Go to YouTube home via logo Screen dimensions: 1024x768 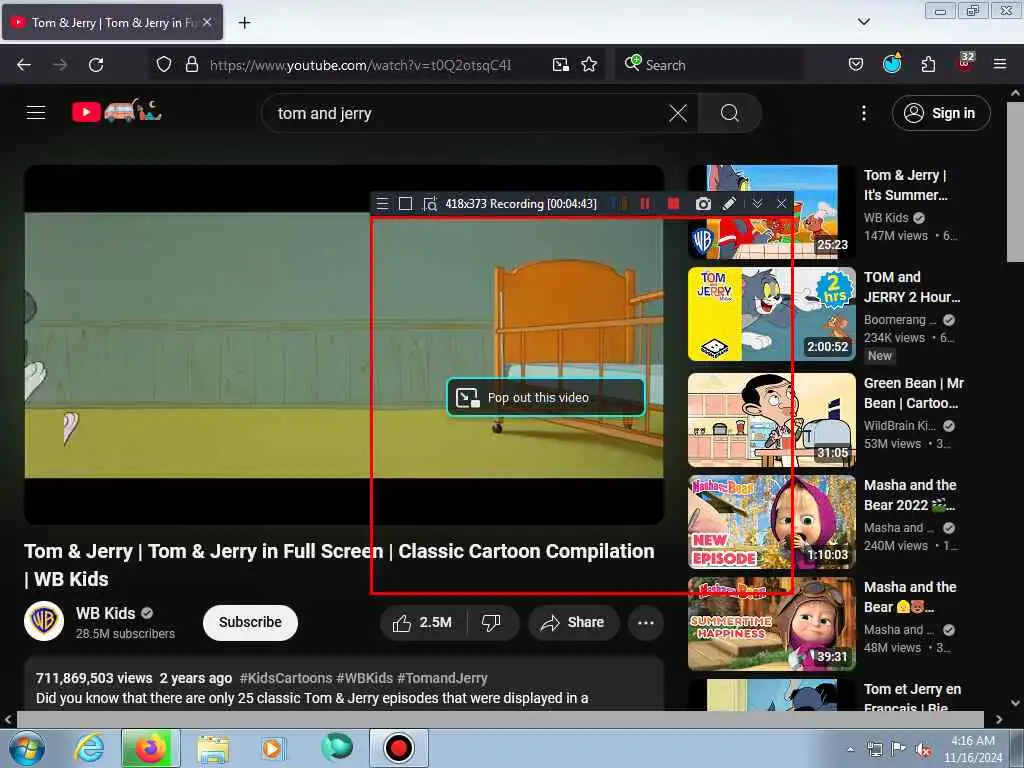pyautogui.click(x=117, y=112)
